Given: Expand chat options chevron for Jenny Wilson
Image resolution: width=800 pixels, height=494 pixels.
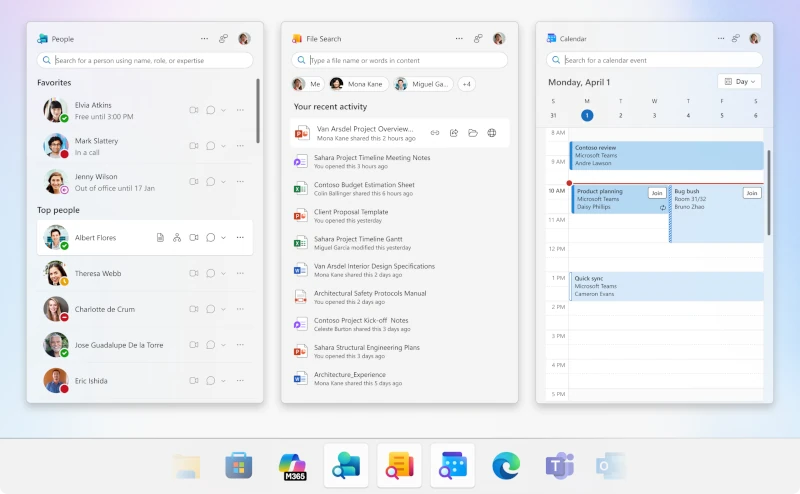Looking at the screenshot, I should [223, 182].
